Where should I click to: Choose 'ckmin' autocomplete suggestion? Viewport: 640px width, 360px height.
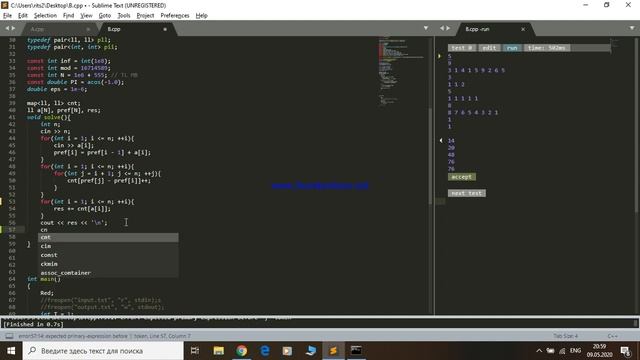pyautogui.click(x=108, y=264)
